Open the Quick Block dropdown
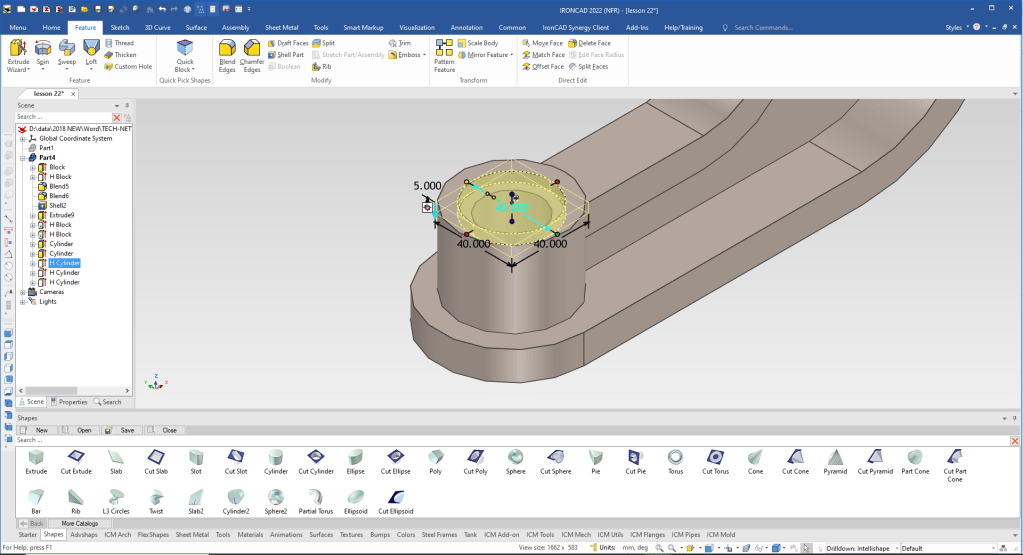The width and height of the screenshot is (1023, 555). 185,70
